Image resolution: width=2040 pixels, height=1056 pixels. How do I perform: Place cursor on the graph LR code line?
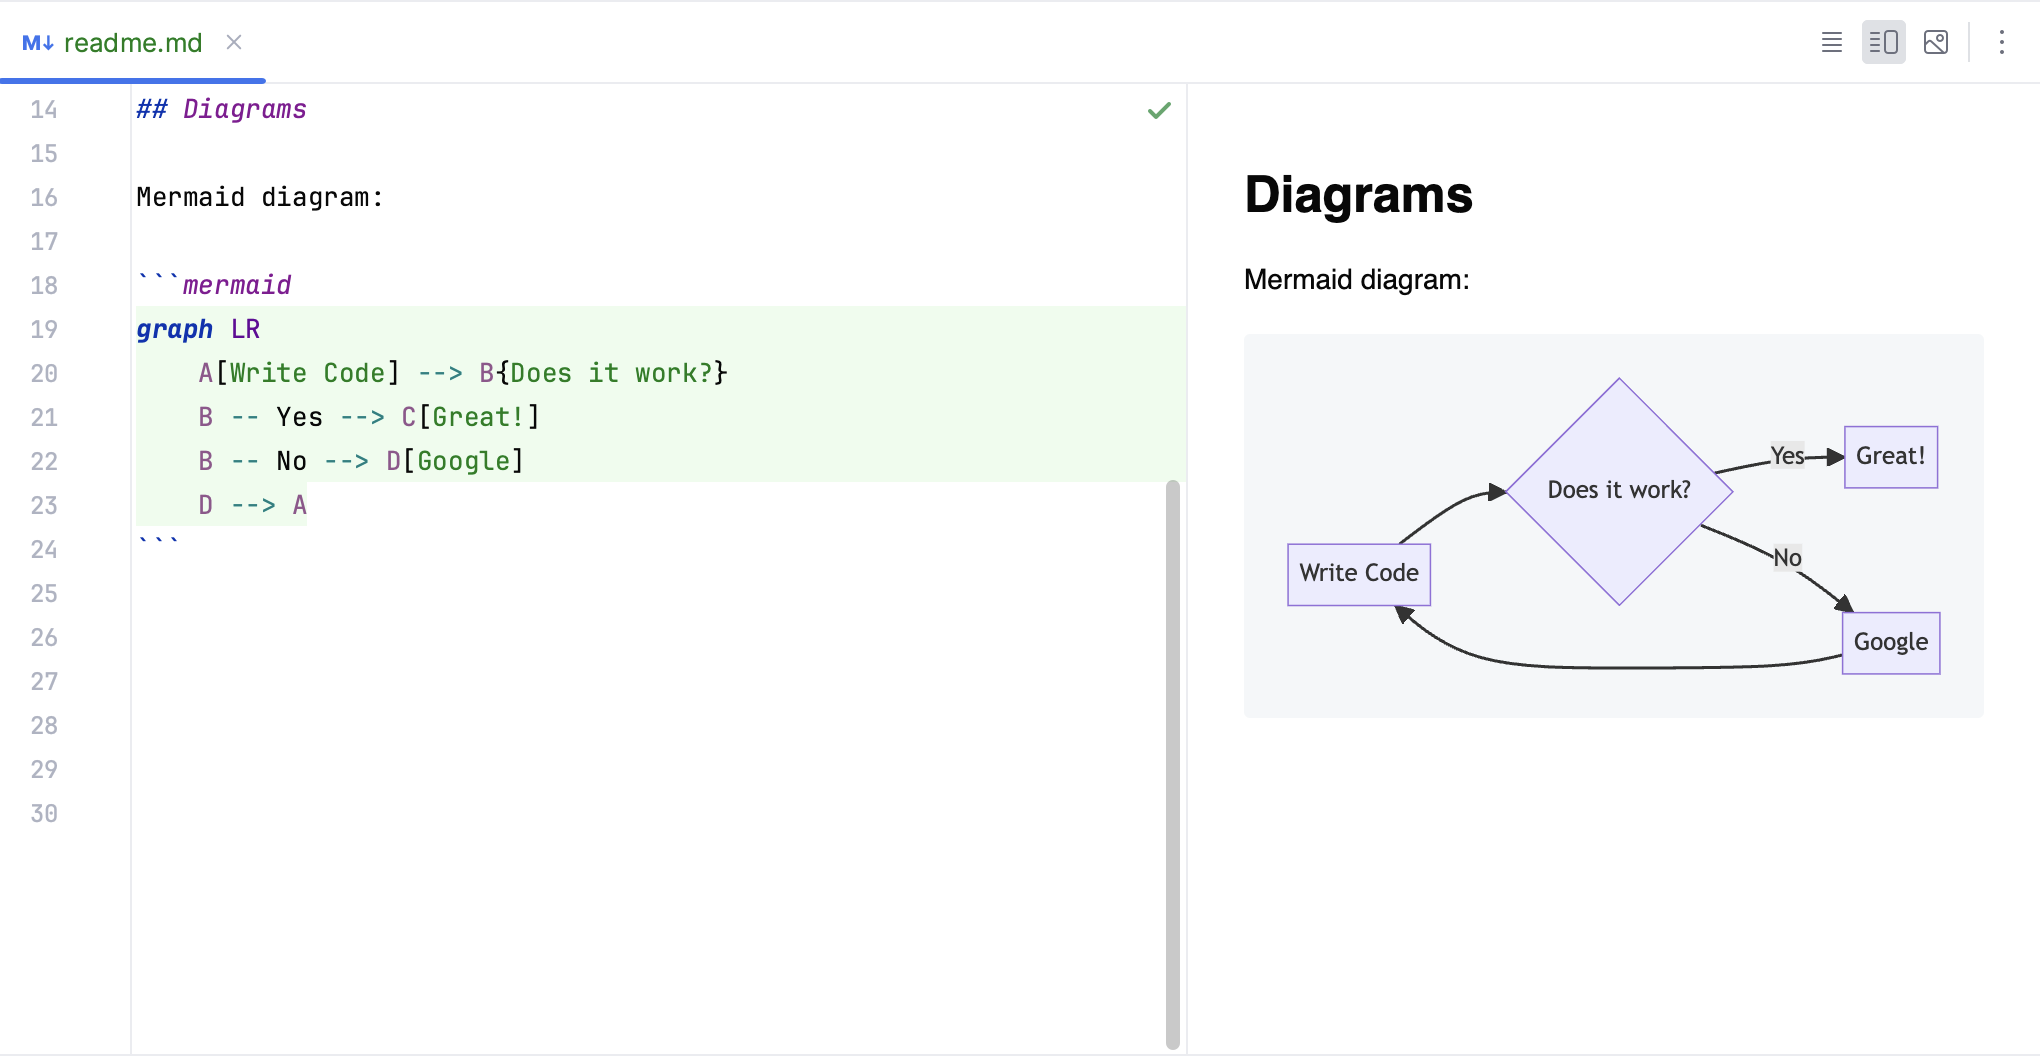click(198, 329)
